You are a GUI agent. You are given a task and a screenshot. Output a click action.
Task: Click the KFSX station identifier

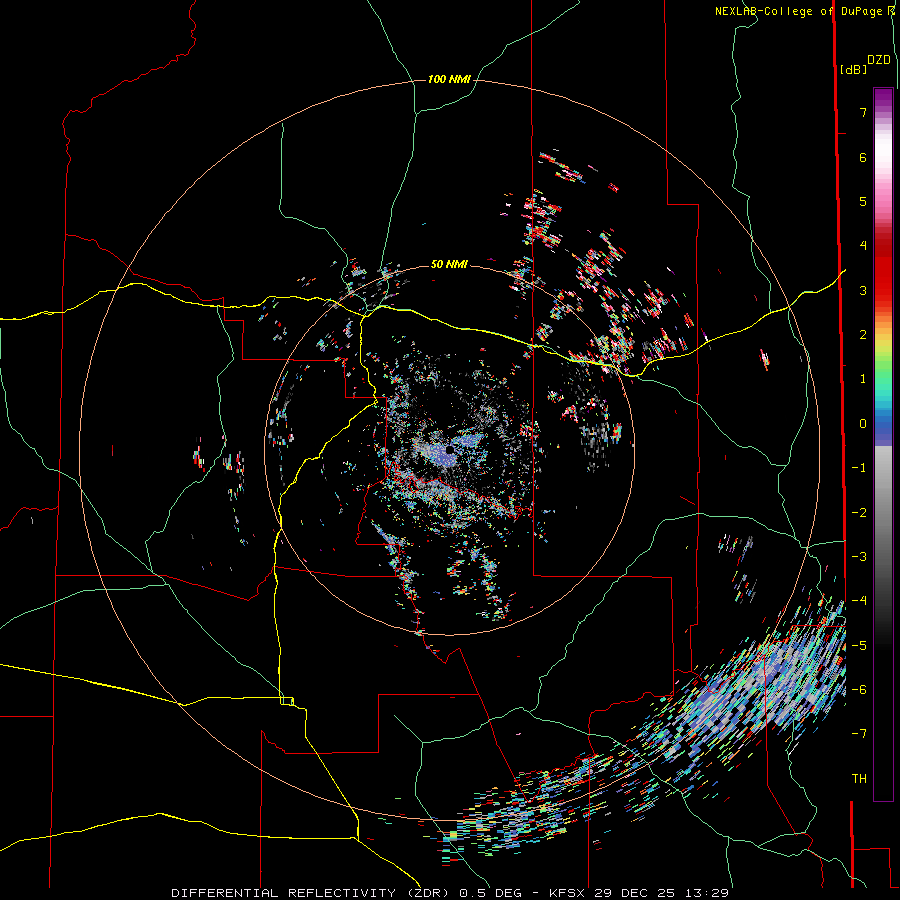(567, 893)
